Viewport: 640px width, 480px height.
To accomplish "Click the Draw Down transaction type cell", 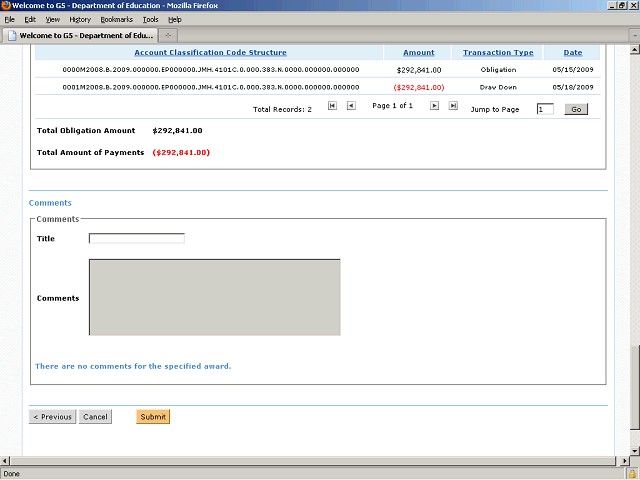I will 498,87.
